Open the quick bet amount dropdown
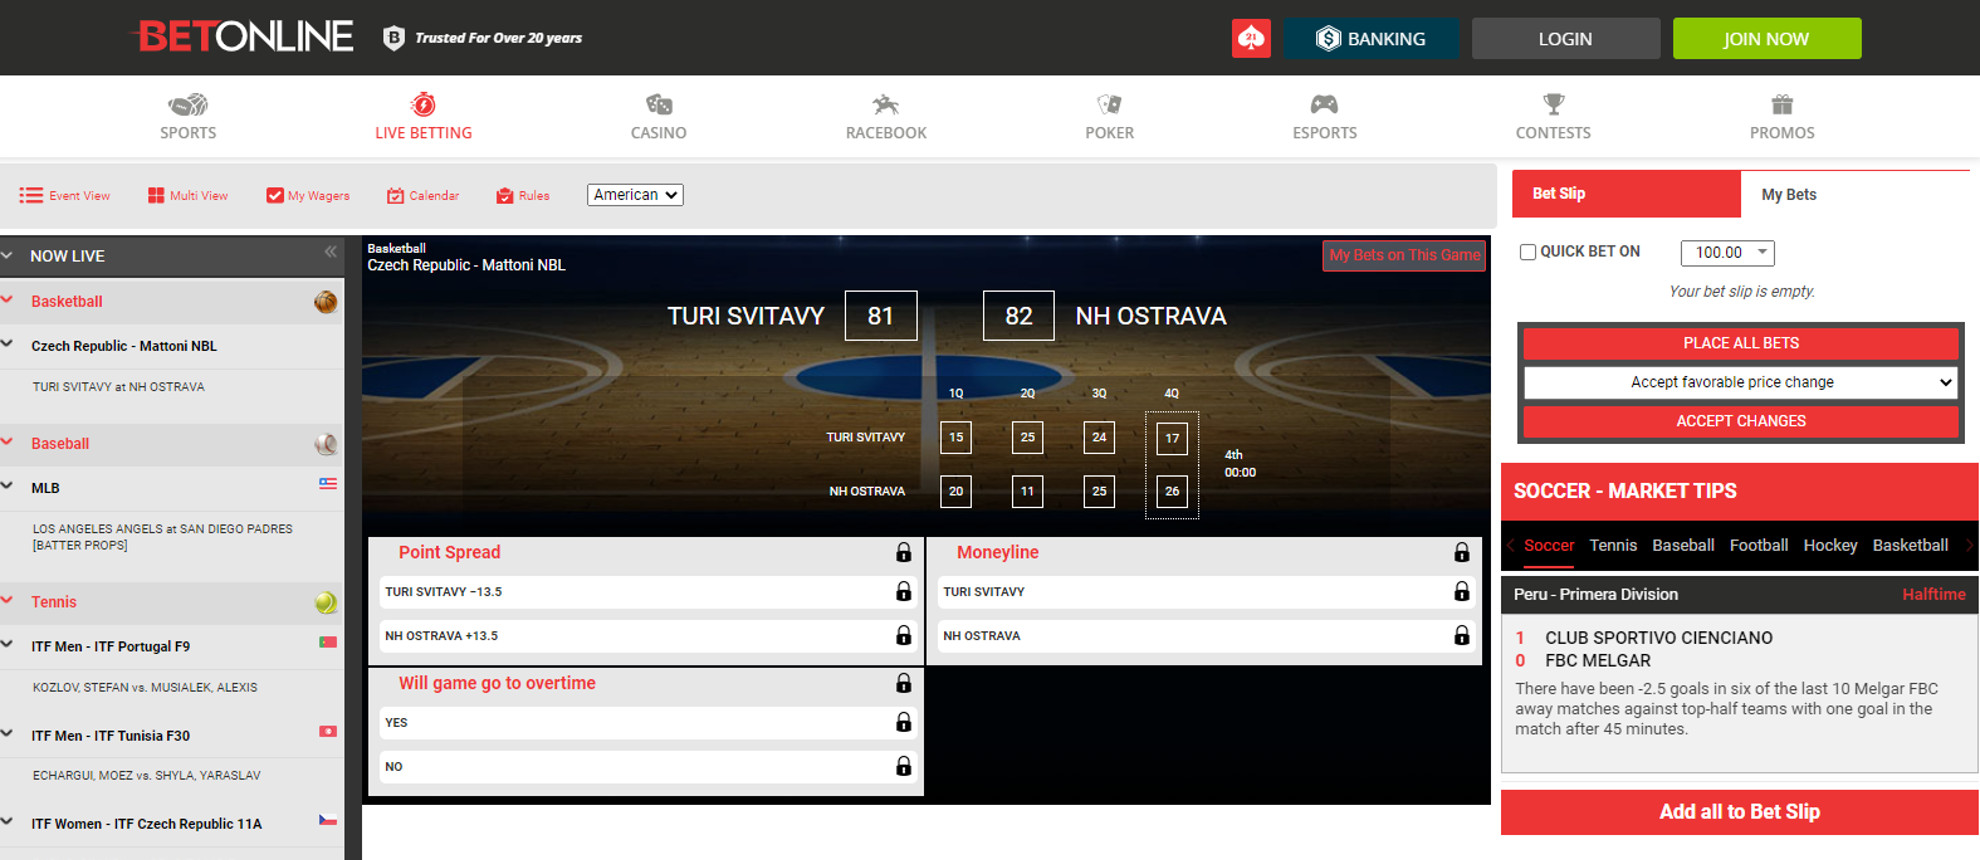1980x860 pixels. tap(1727, 253)
